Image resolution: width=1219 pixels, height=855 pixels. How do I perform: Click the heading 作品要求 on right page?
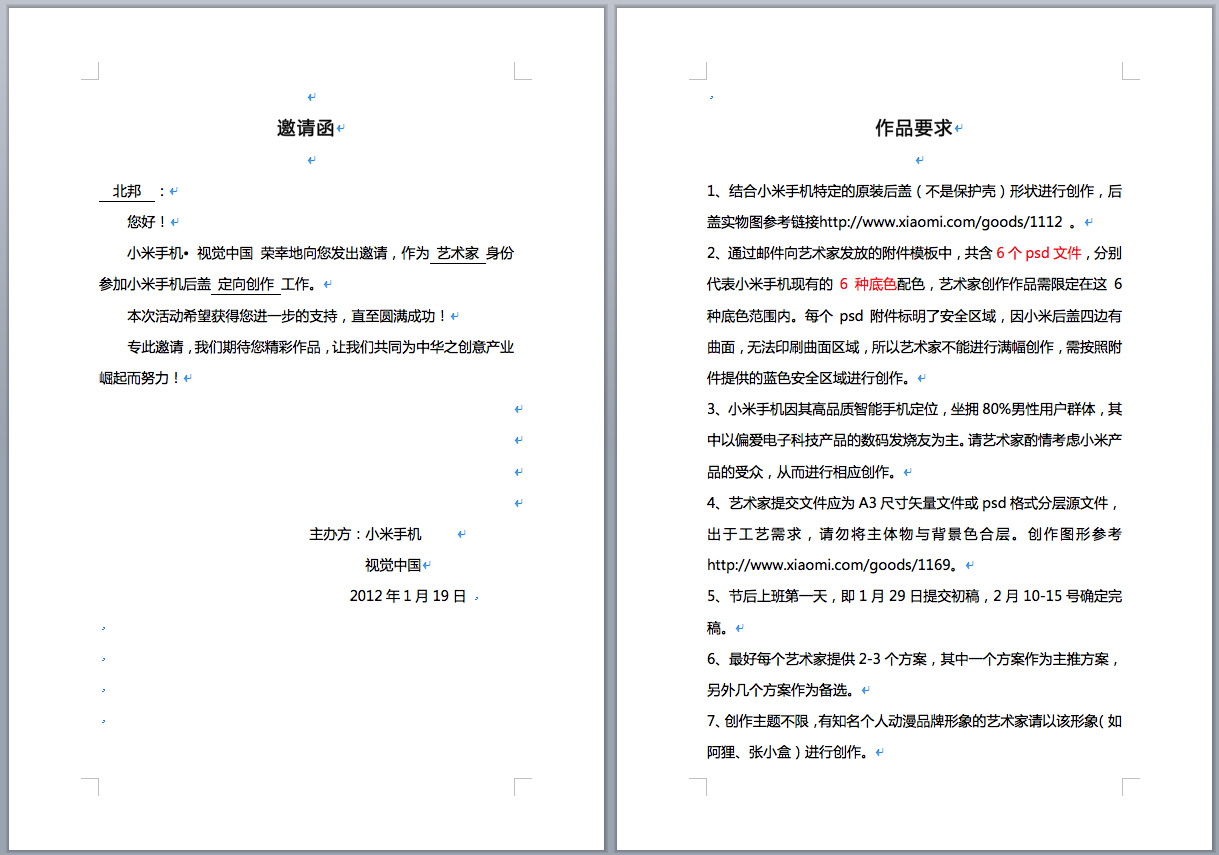tap(913, 128)
